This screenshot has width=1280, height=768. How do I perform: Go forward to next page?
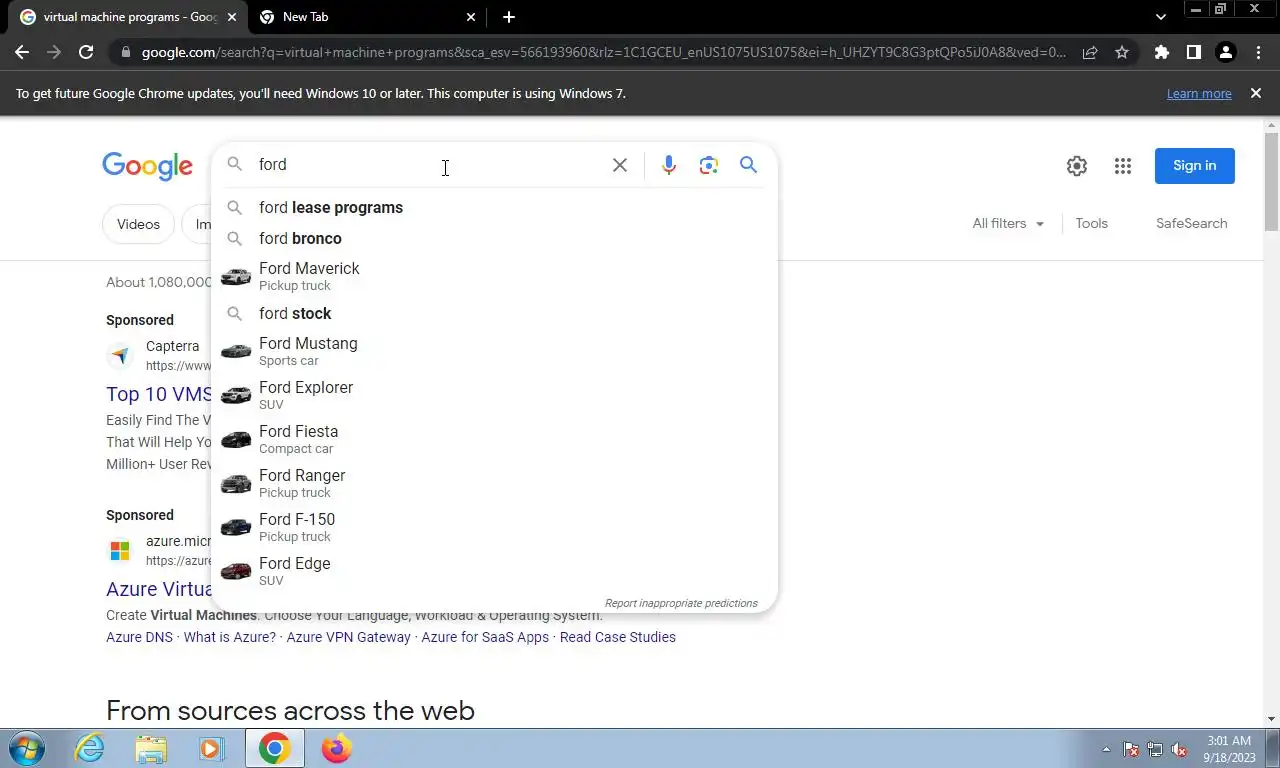click(54, 52)
